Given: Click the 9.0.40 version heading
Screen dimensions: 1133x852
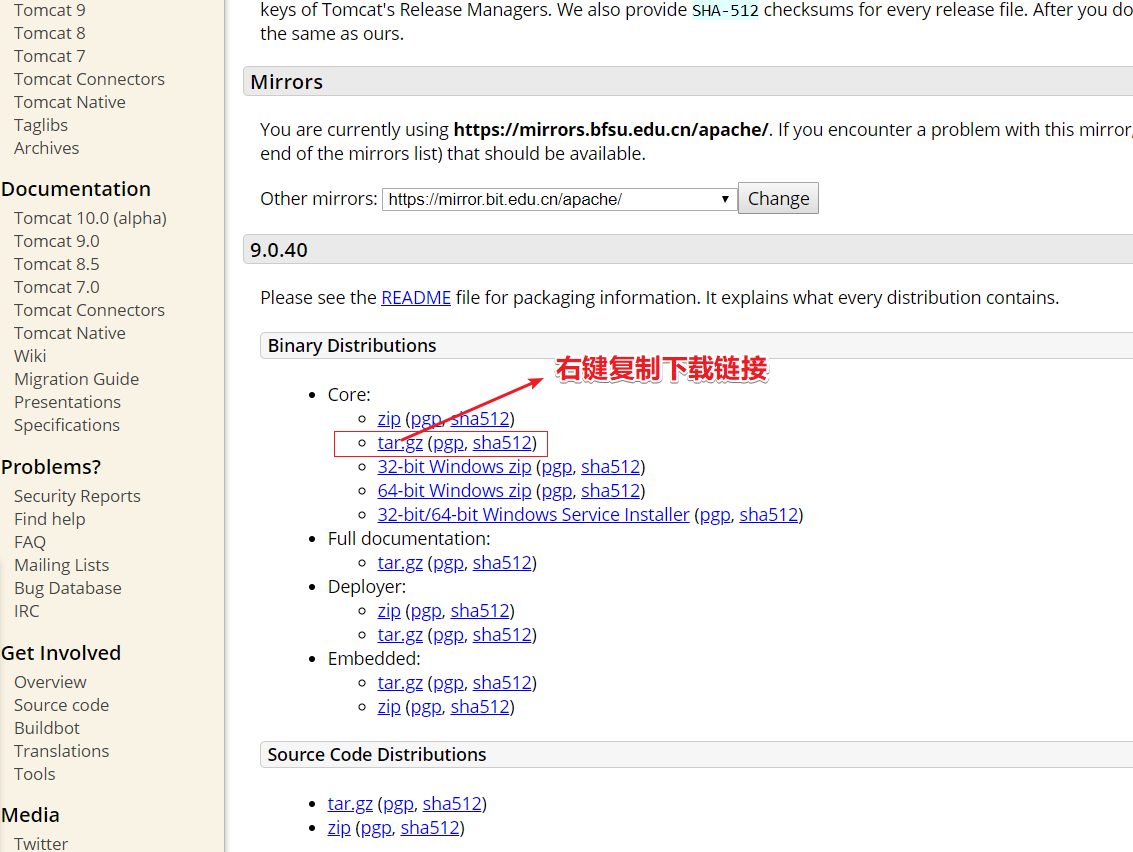Looking at the screenshot, I should 278,250.
